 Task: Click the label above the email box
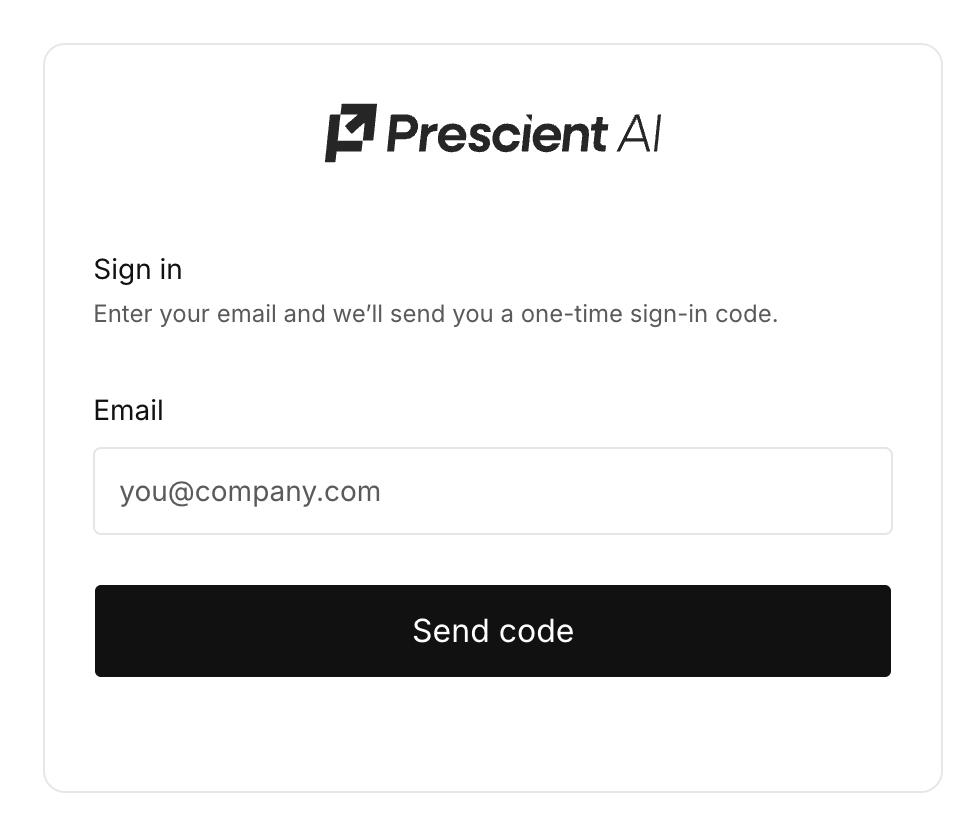click(x=128, y=410)
